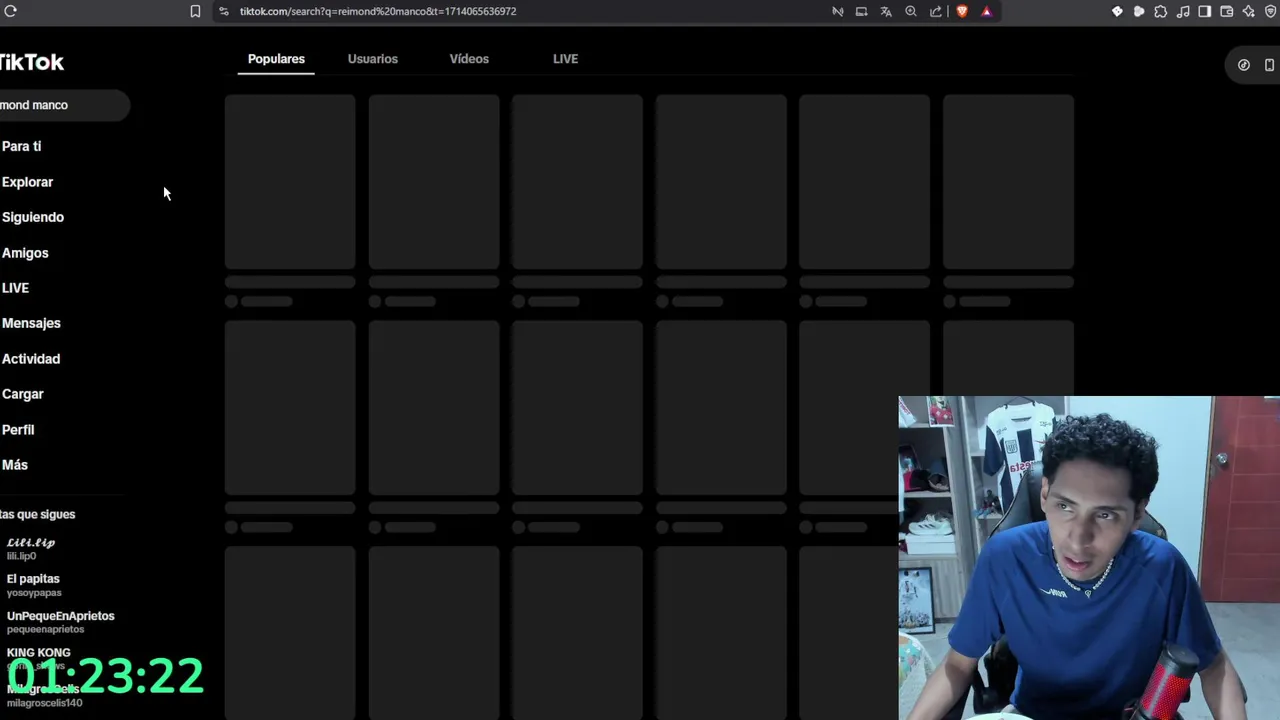Open followed account KING KONG
Screen dimensions: 1280x720
39,658
